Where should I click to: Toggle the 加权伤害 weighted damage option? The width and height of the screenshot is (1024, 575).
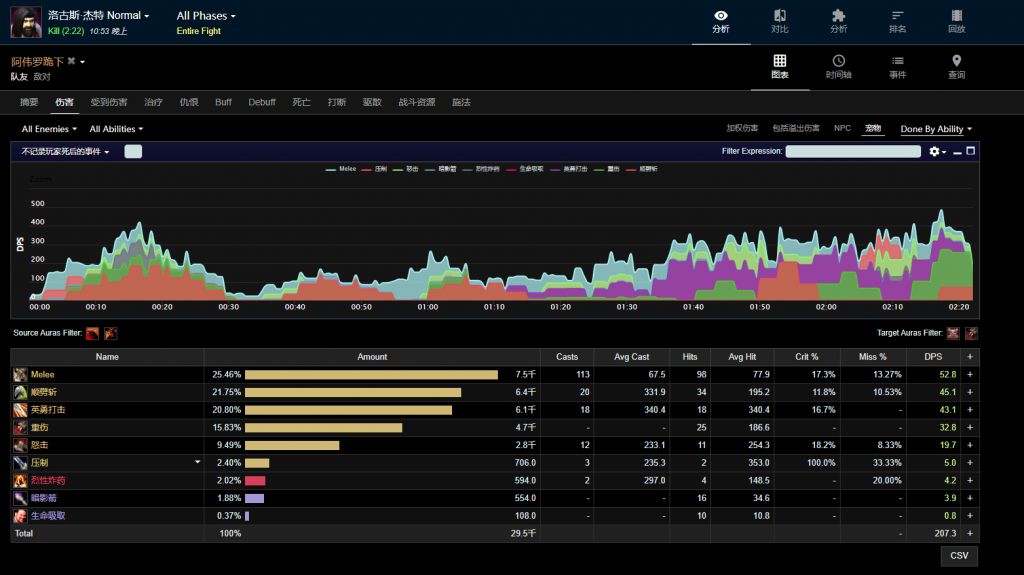tap(742, 129)
